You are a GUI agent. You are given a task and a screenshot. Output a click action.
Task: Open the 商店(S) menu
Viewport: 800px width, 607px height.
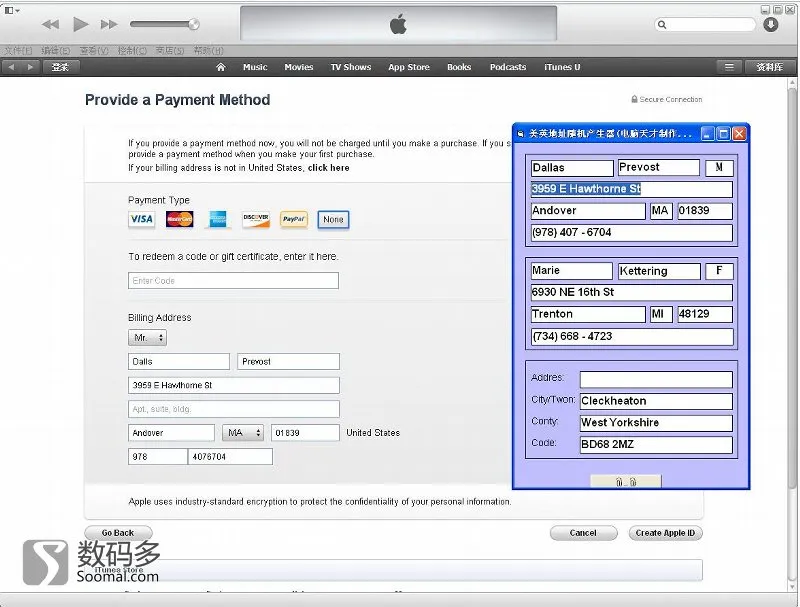[x=170, y=50]
